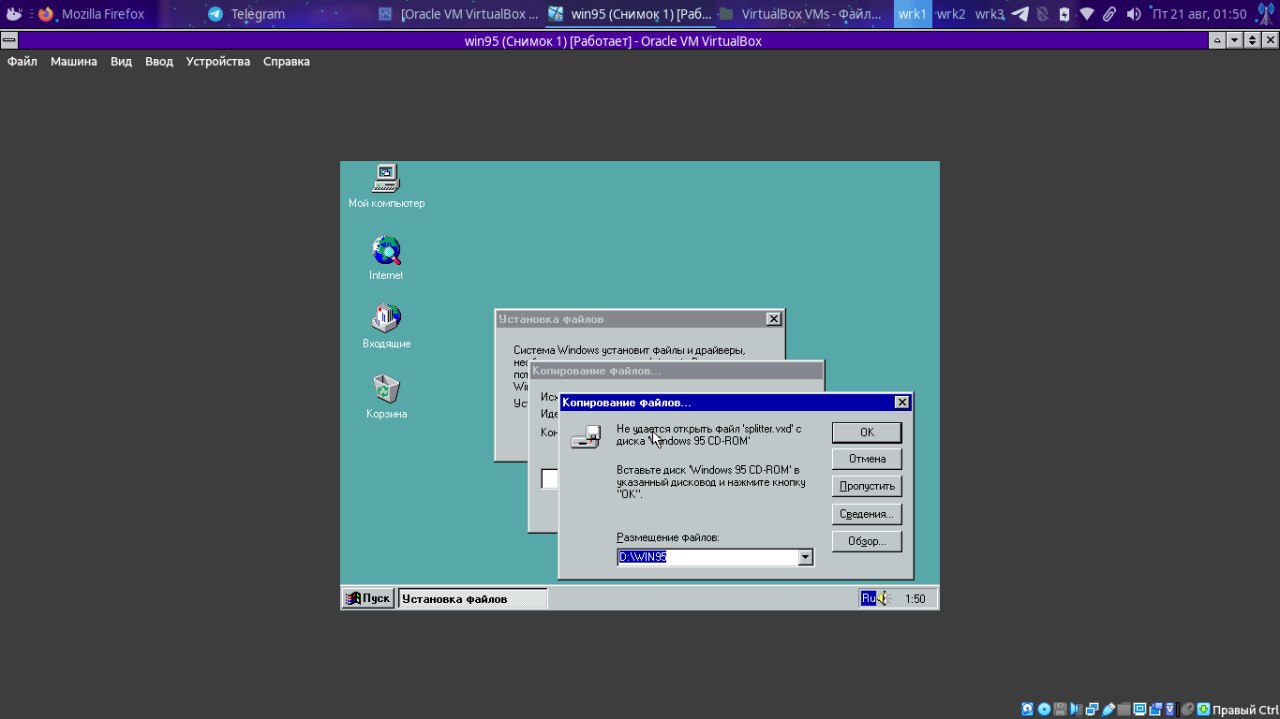Click the virtualization (V) CPU status icon
Viewport: 1280px width, 719px height.
tap(1170, 709)
